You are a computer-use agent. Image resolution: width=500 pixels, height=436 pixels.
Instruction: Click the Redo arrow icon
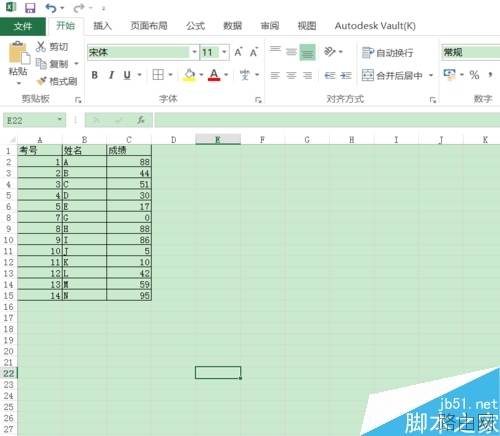[x=79, y=8]
